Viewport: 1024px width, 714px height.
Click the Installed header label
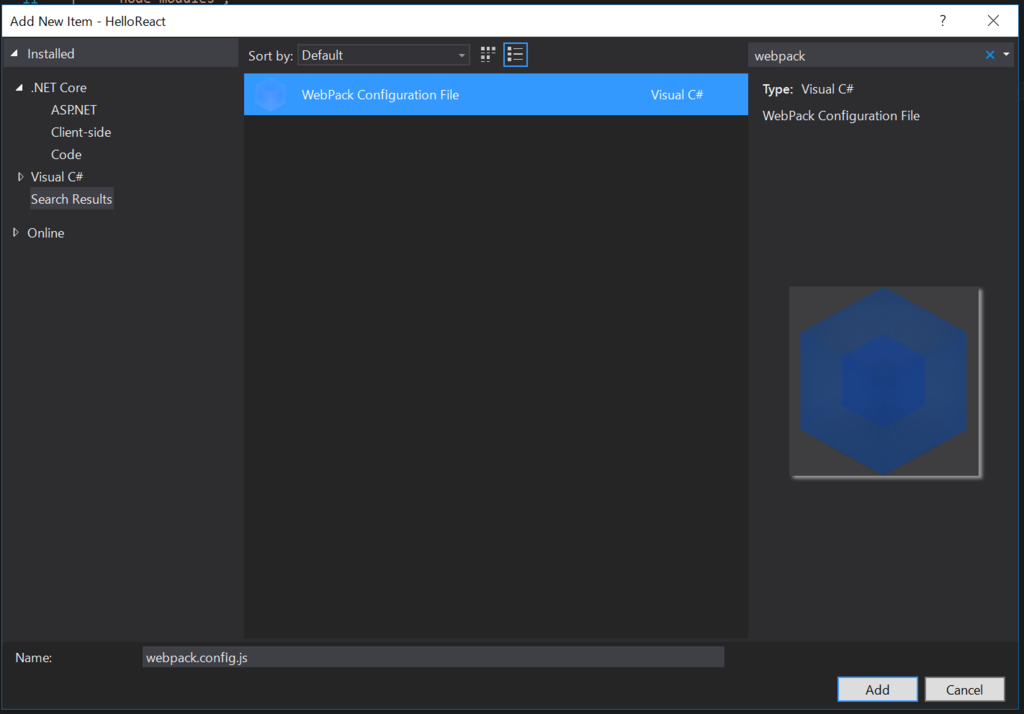coord(50,54)
